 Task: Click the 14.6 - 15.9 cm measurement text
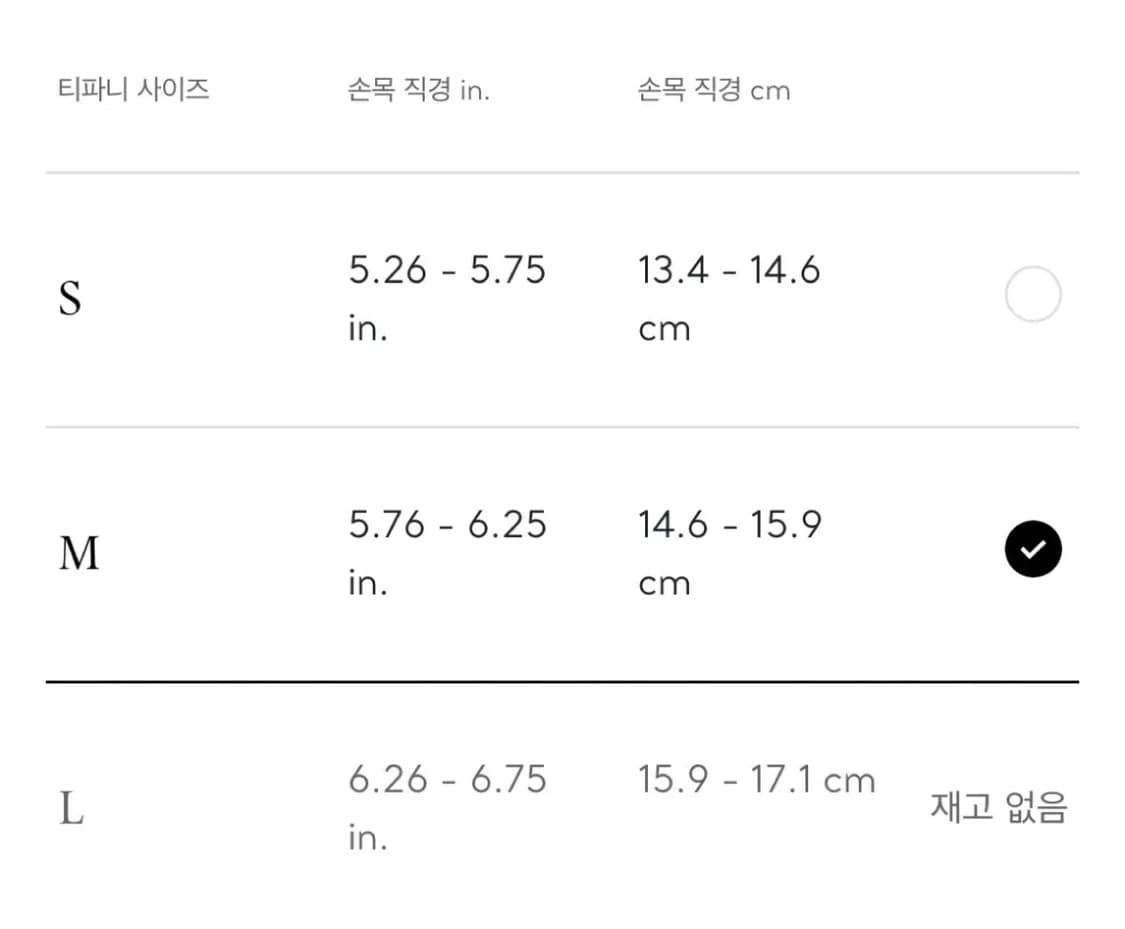click(730, 552)
